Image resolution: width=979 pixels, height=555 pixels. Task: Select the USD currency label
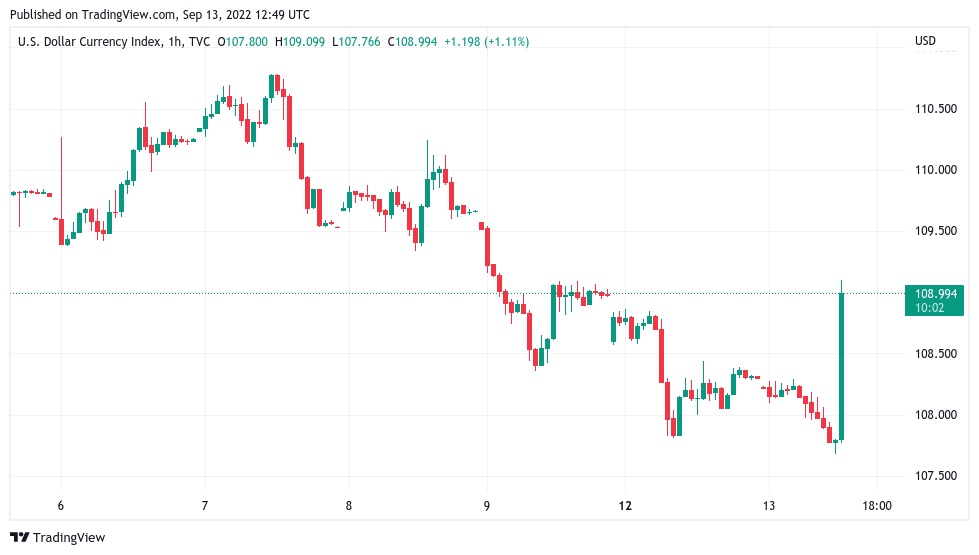tap(925, 41)
